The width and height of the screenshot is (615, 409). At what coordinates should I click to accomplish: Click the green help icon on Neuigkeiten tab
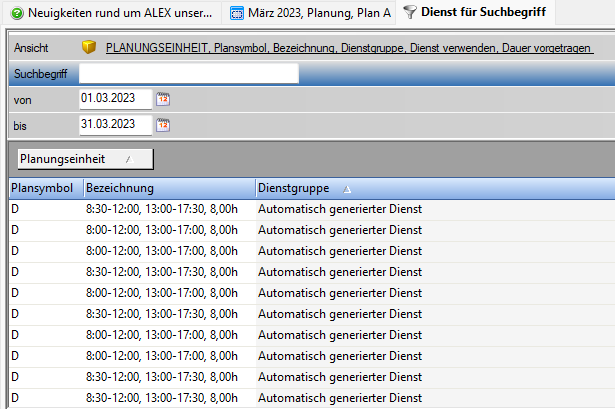pyautogui.click(x=17, y=14)
